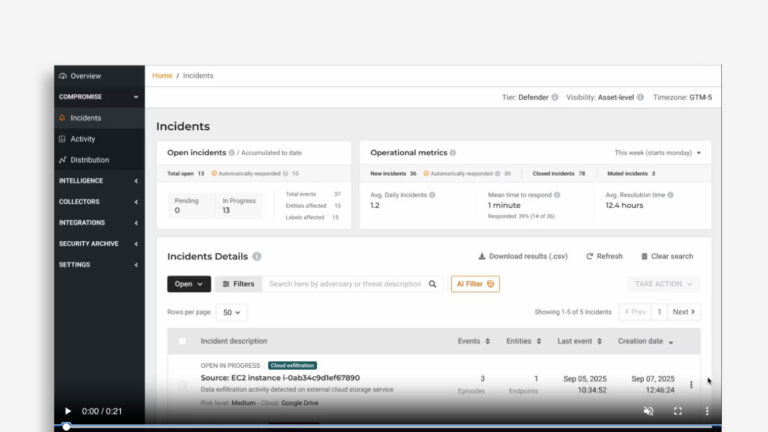
Task: Check the EC2 instance incident checkbox
Action: click(x=182, y=384)
